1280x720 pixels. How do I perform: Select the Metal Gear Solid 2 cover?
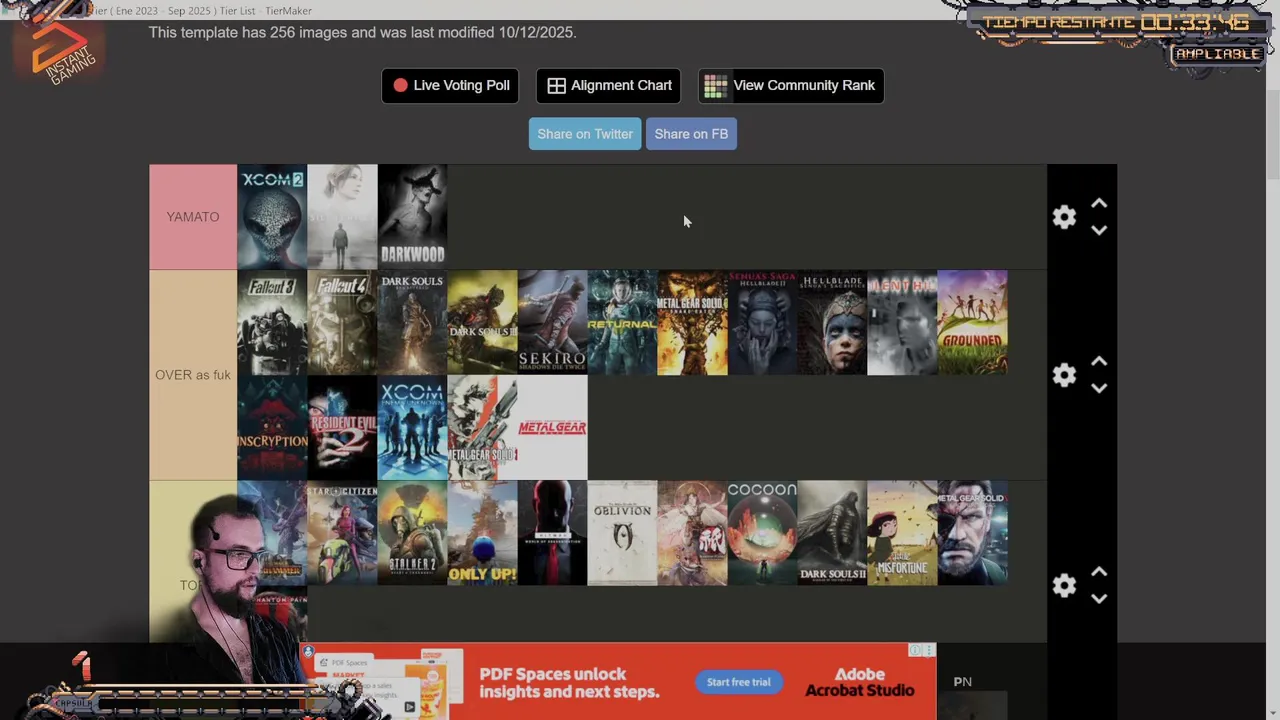482,428
